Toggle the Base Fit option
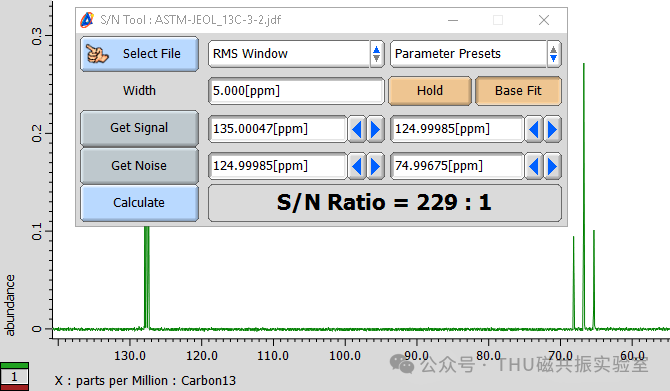This screenshot has height=391, width=670. coord(518,91)
